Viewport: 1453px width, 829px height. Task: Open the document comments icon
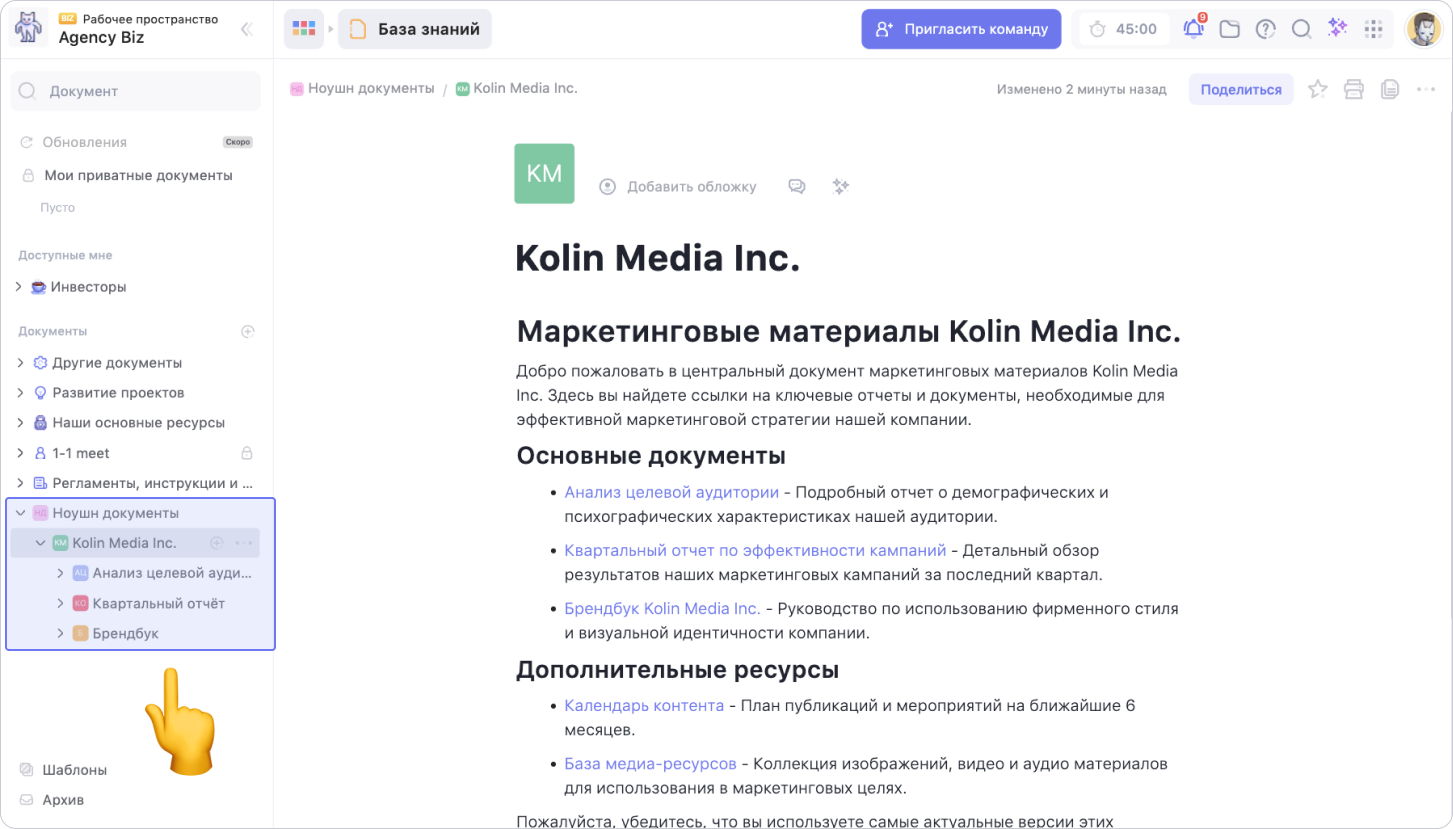[x=797, y=187]
